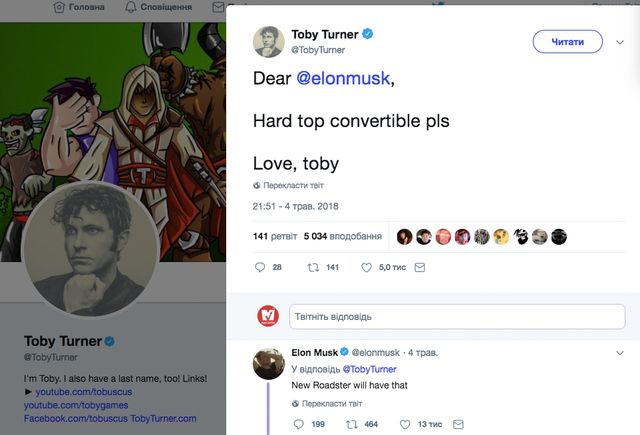Like Toby Turner's tweet with heart icon

click(x=367, y=267)
